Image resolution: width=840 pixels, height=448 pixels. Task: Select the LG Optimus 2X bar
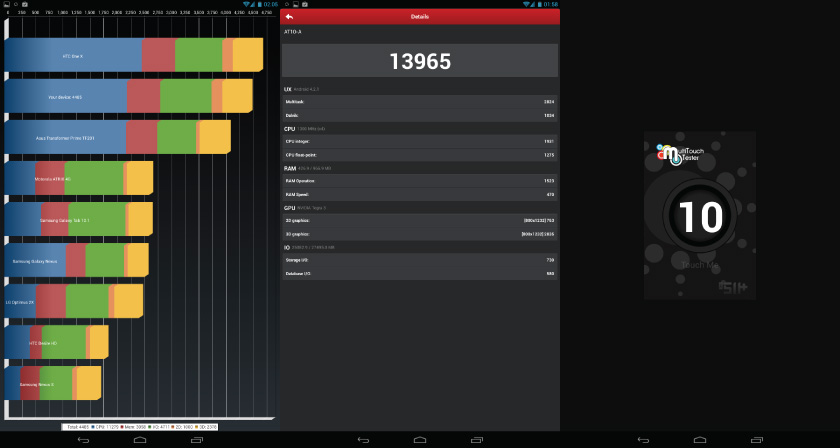[73, 301]
